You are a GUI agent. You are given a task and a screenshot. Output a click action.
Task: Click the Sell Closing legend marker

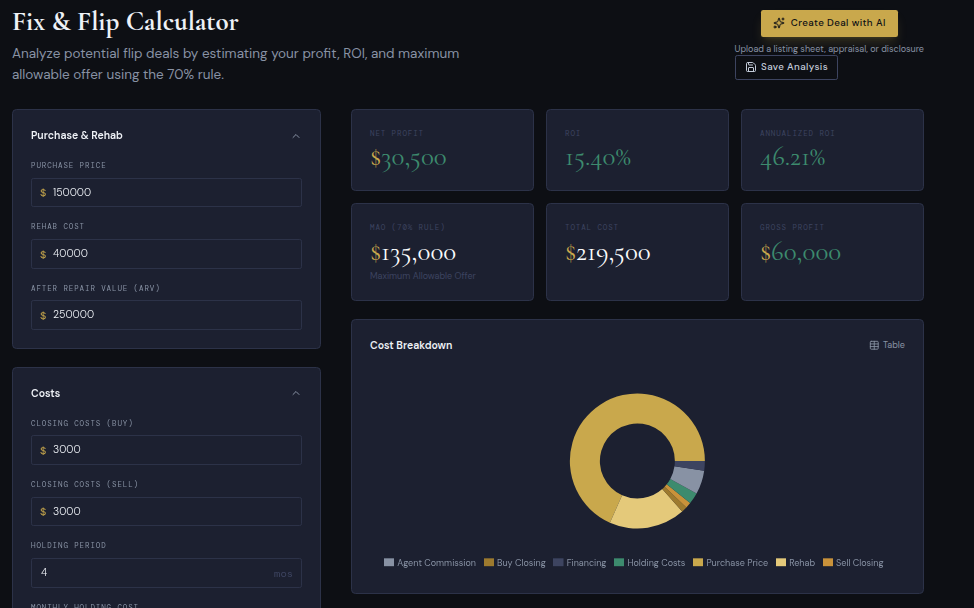pos(827,562)
